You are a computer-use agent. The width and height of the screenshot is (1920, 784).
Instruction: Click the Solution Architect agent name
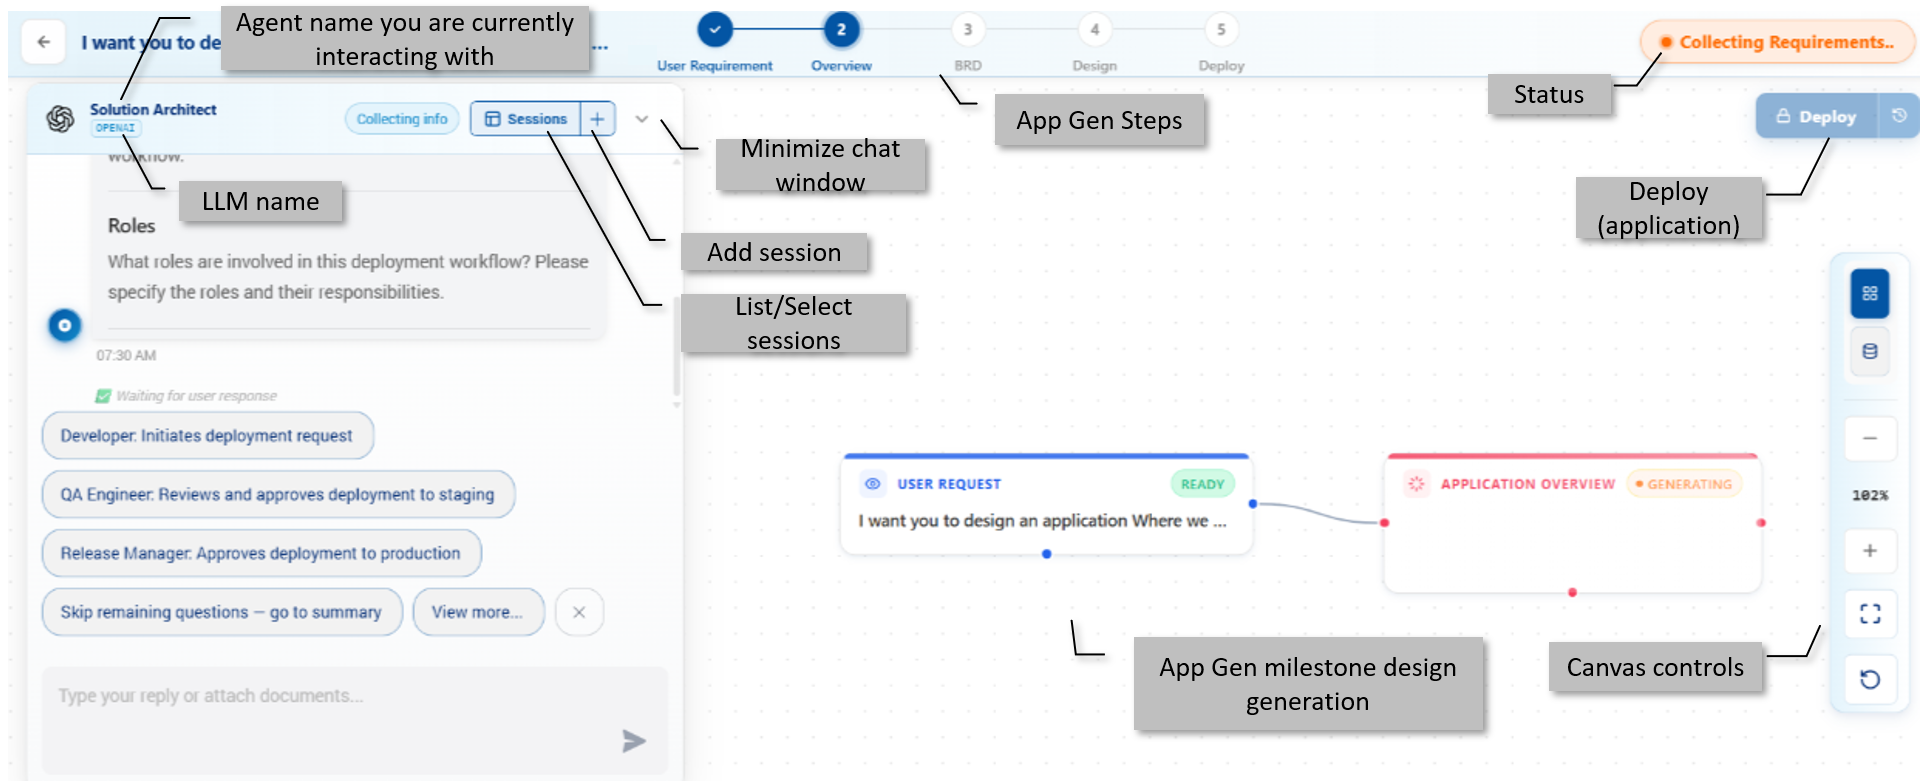click(153, 109)
